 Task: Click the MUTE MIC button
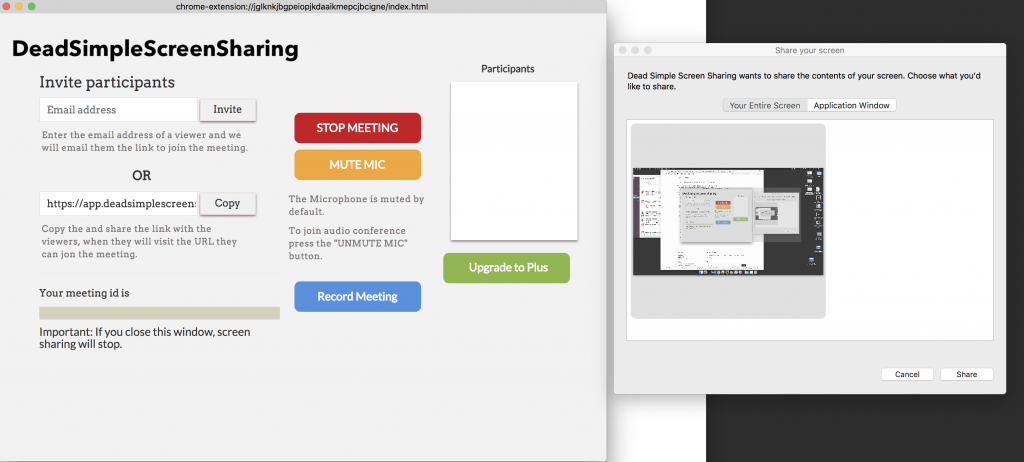pos(357,165)
